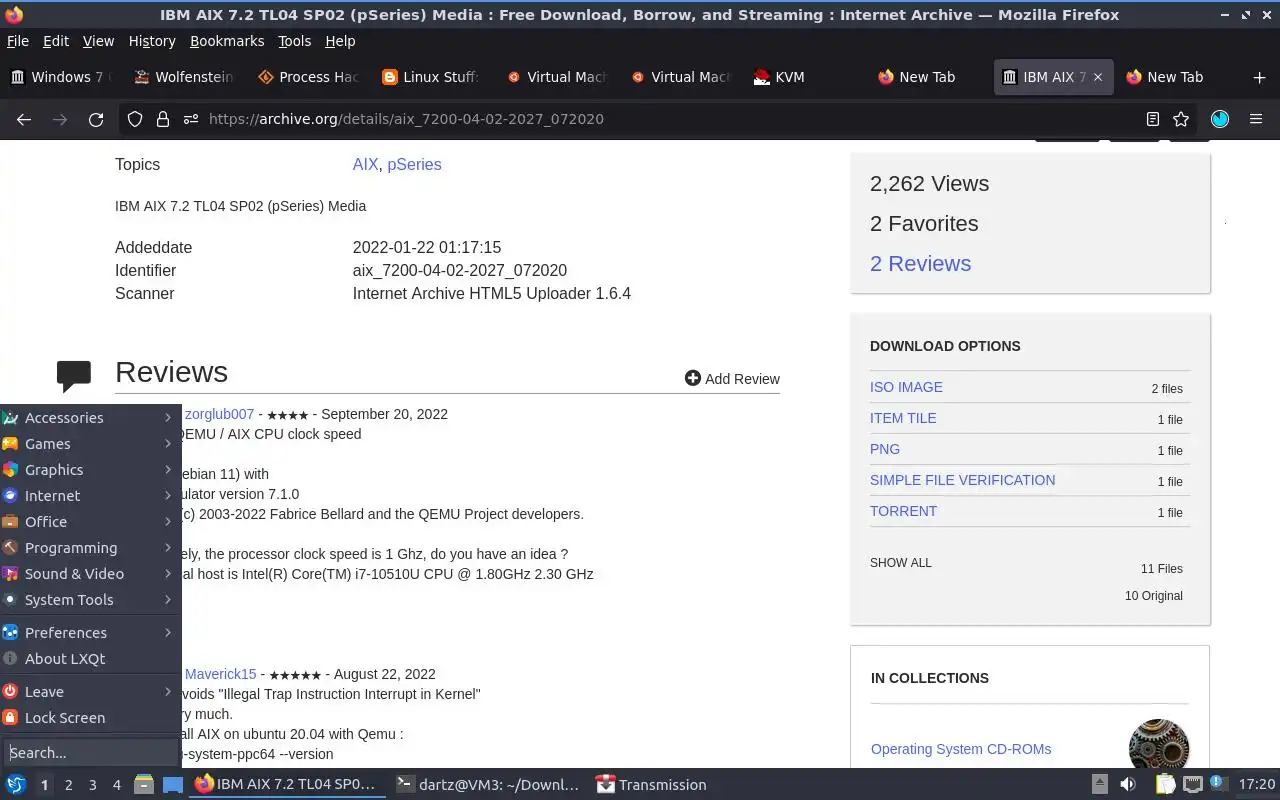Viewport: 1280px width, 800px height.
Task: Switch to the Process Hac tab
Action: click(x=307, y=77)
